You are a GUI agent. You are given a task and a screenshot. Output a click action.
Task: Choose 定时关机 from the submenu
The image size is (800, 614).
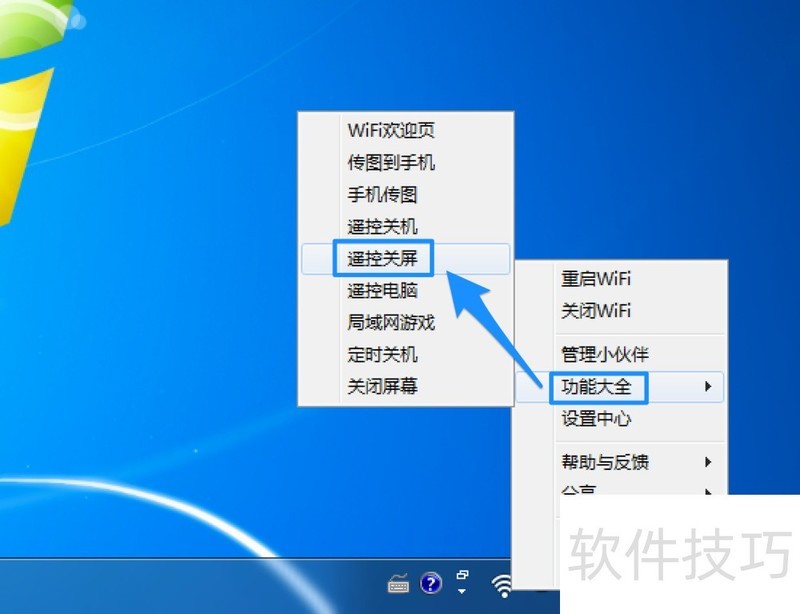(406, 354)
